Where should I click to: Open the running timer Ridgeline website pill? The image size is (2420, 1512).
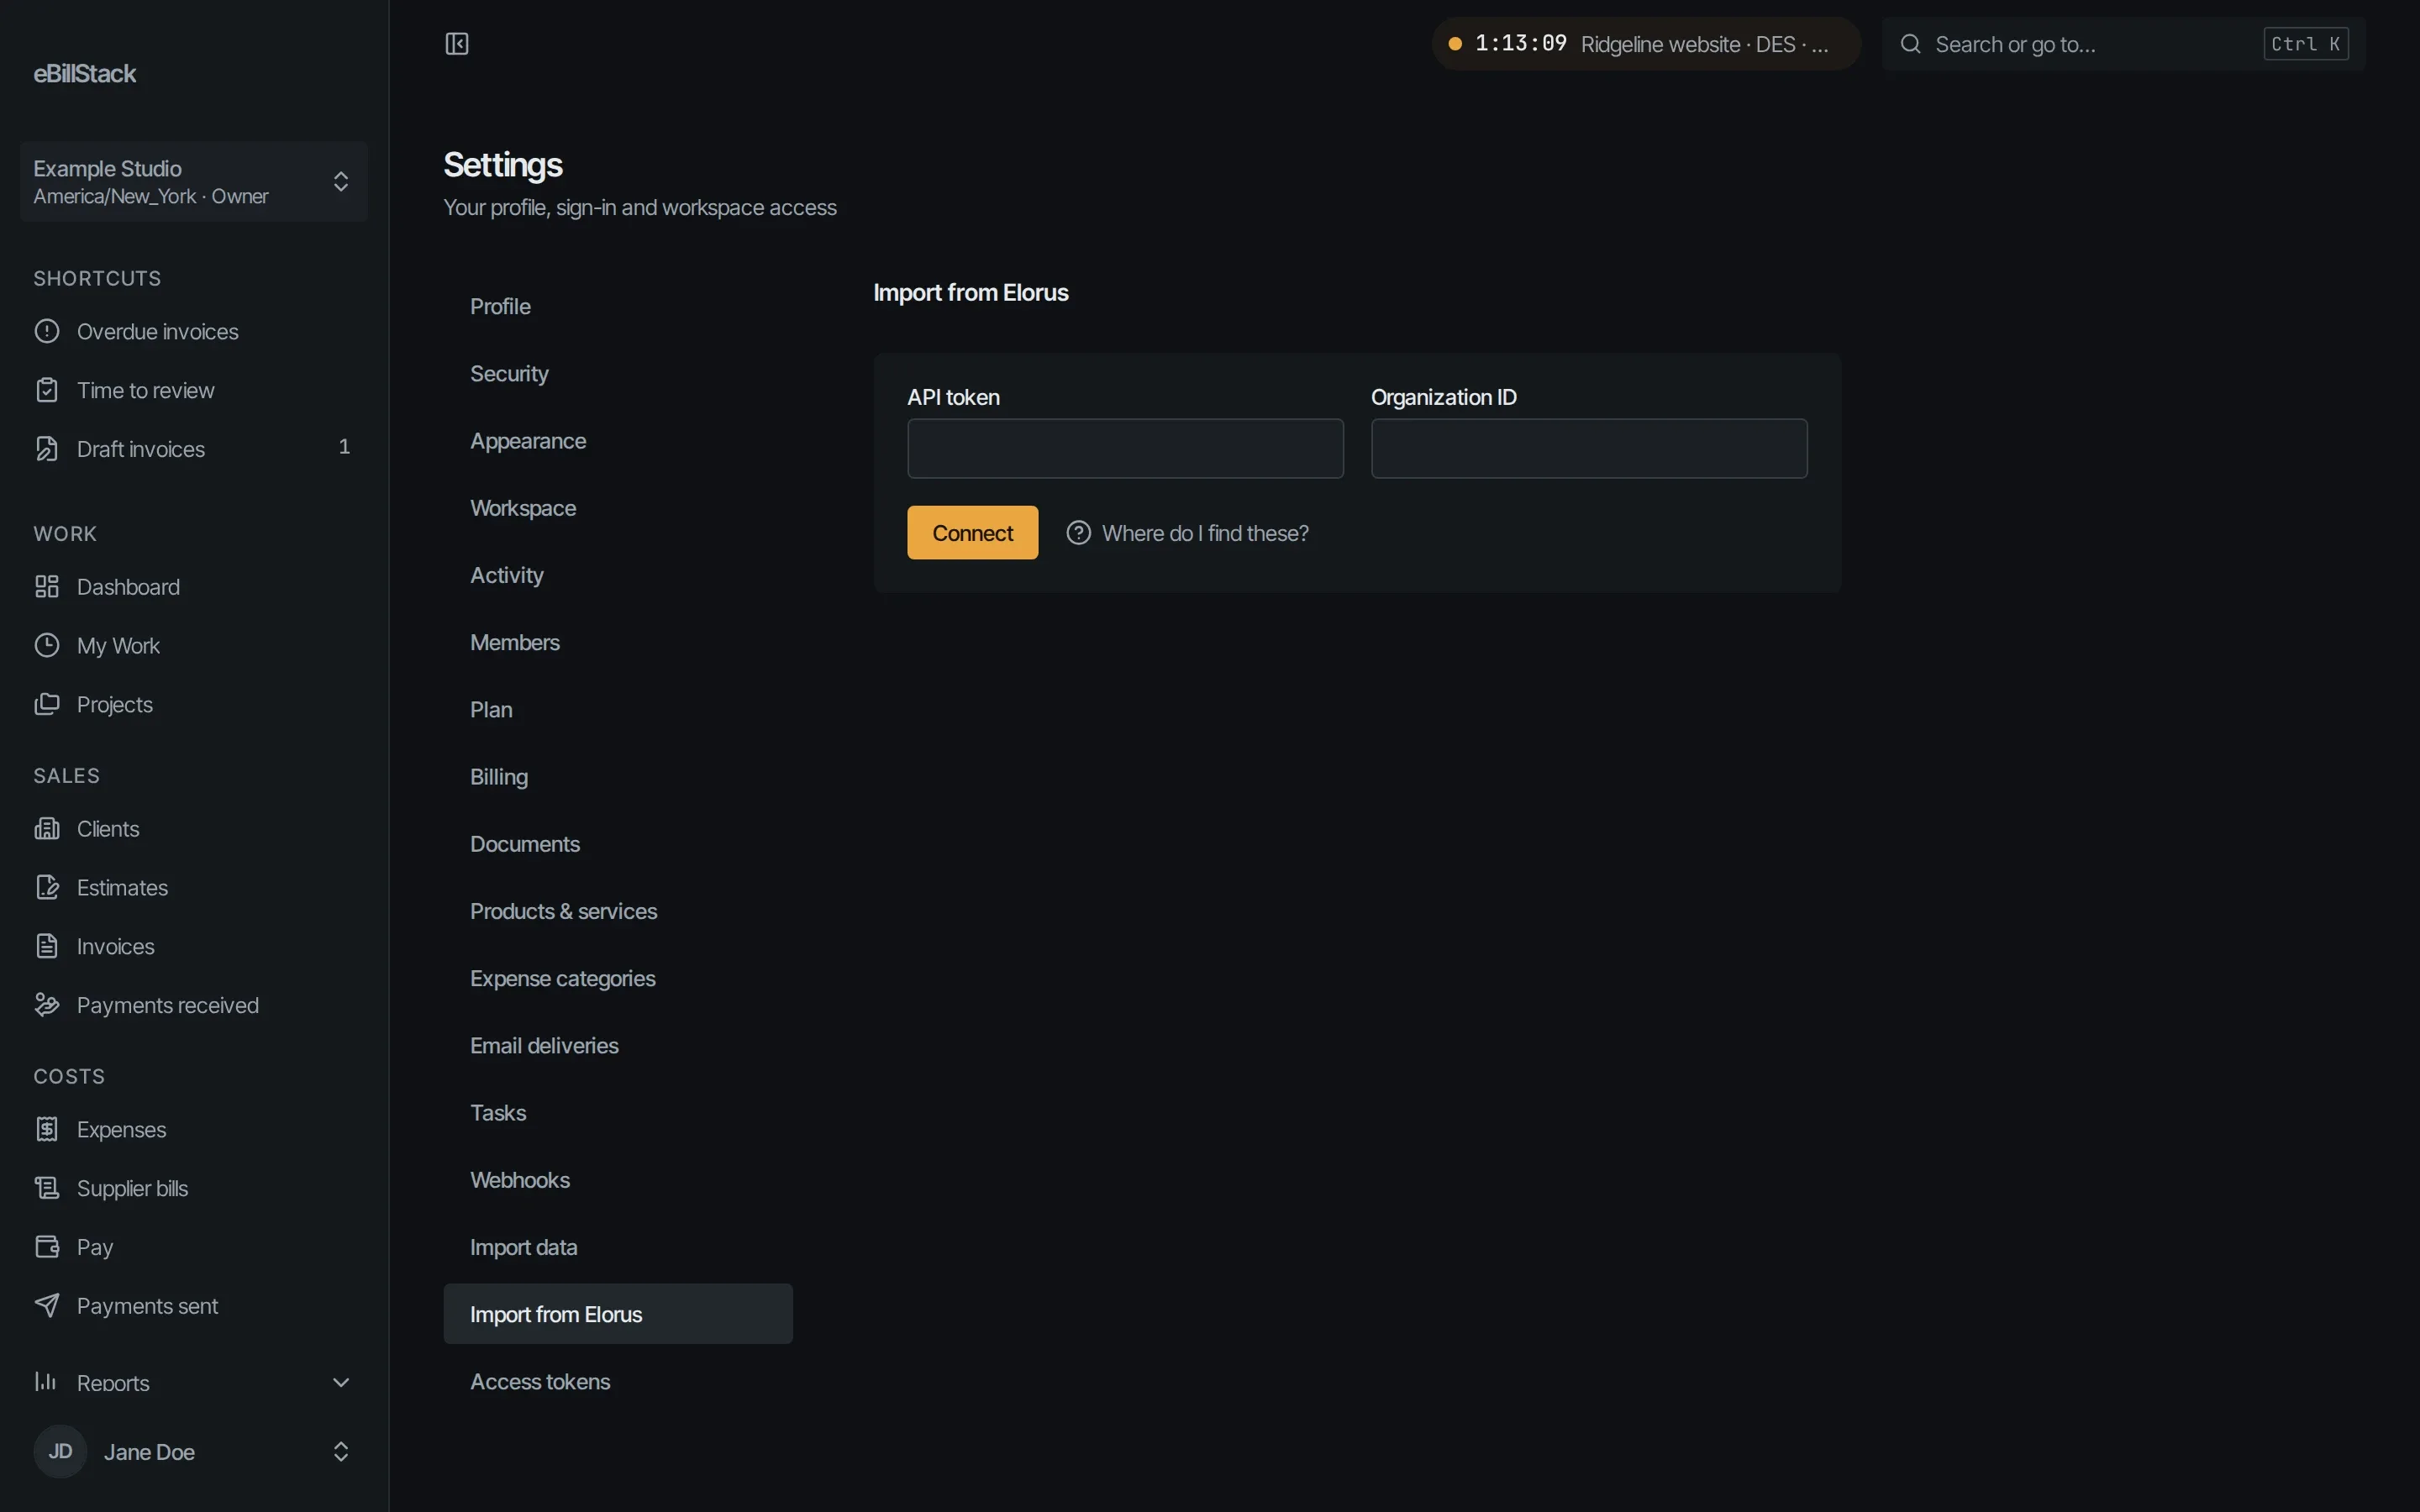pyautogui.click(x=1646, y=44)
